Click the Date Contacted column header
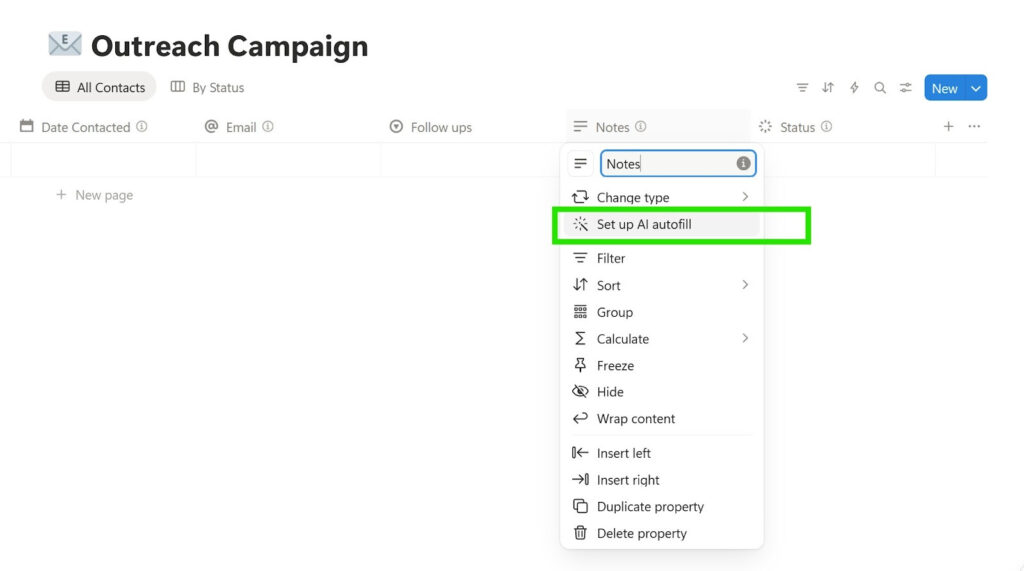1024x571 pixels. [x=84, y=127]
